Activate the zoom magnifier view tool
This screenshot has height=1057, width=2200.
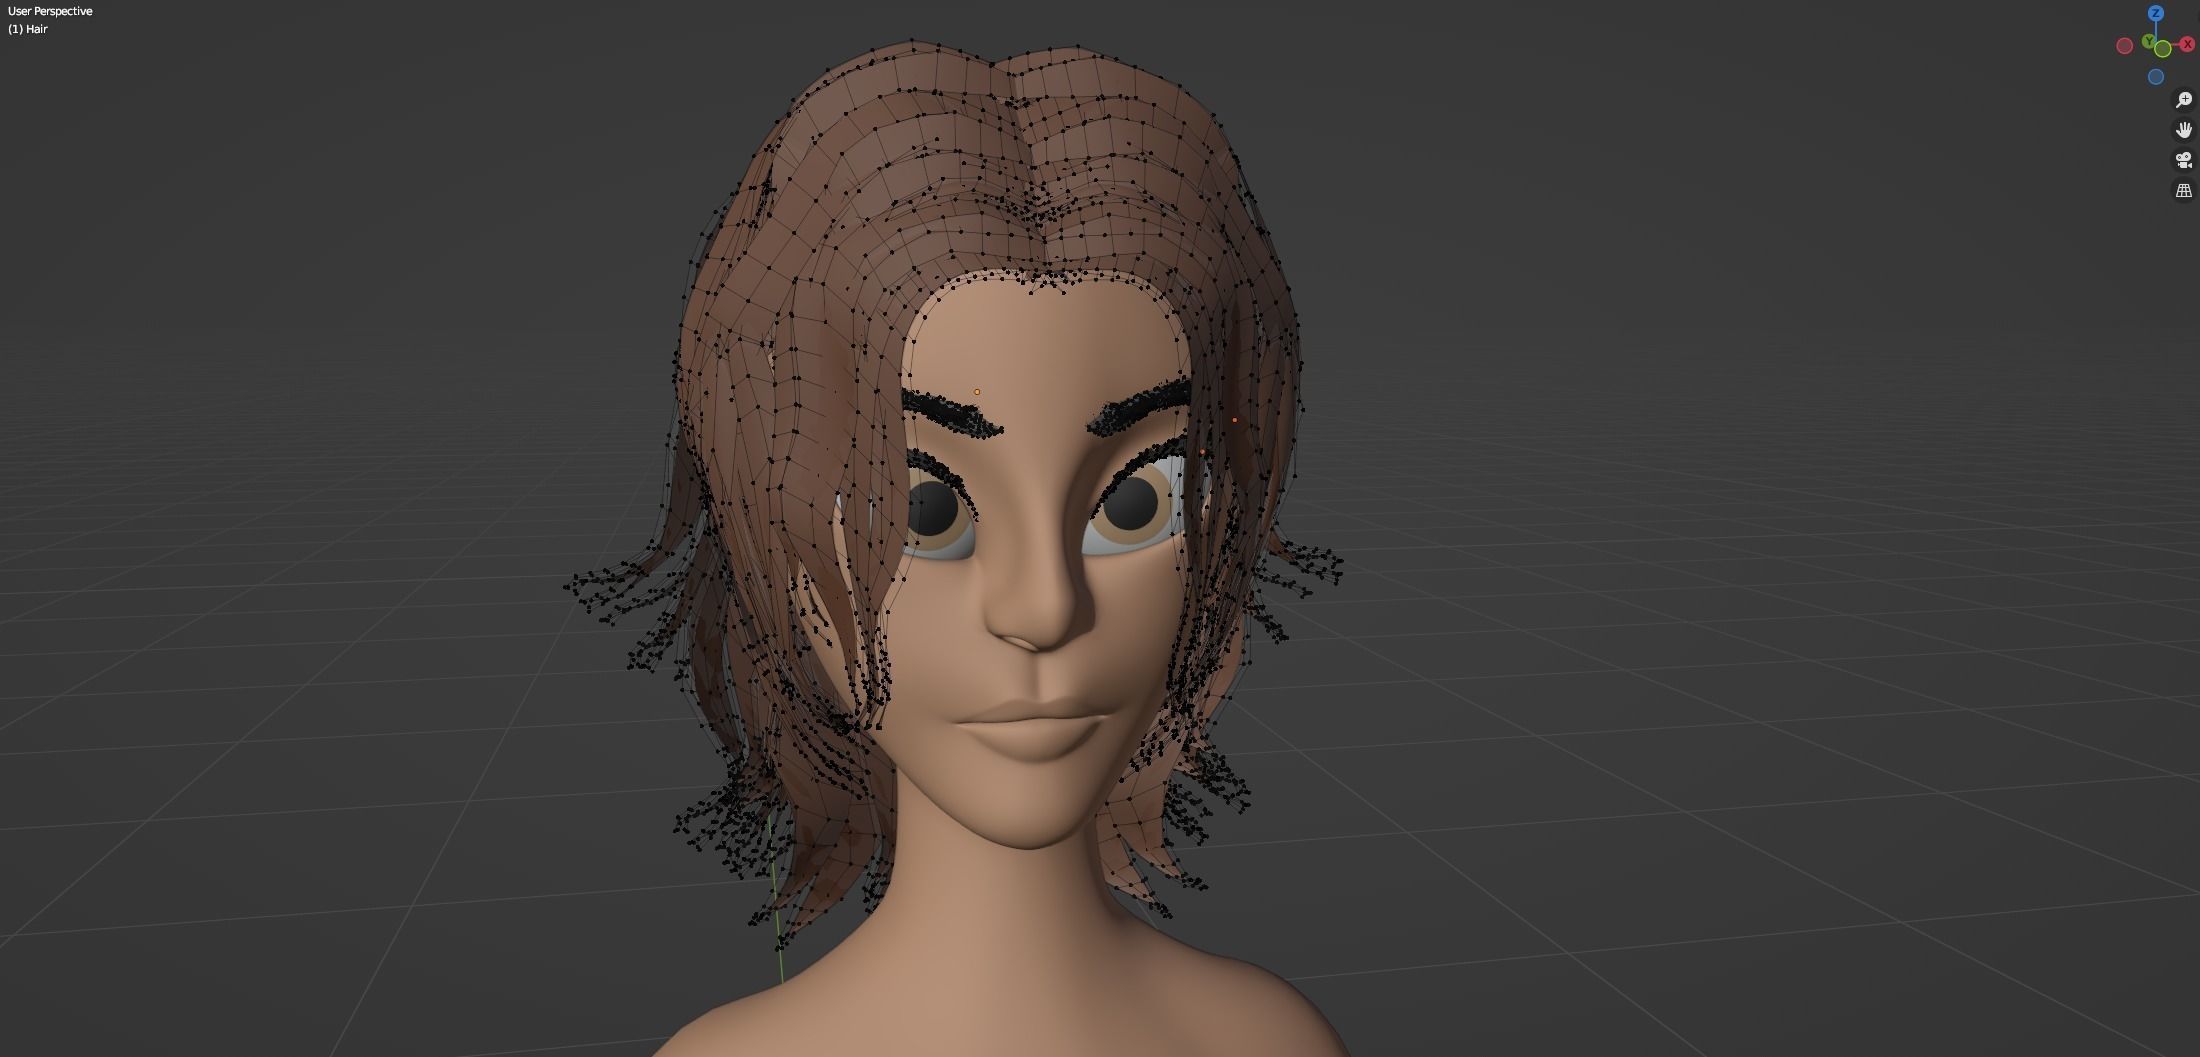pos(2184,100)
